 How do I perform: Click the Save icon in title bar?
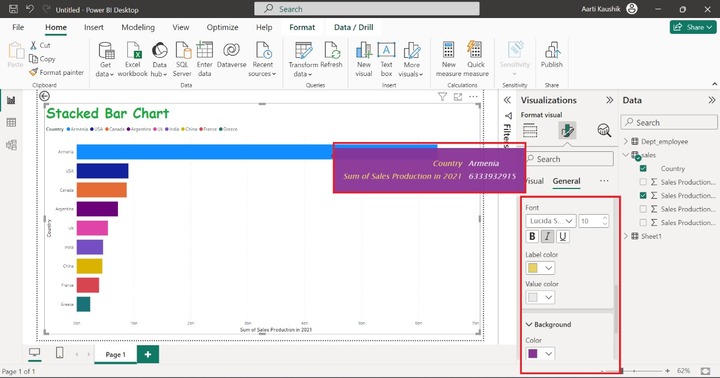pos(13,9)
